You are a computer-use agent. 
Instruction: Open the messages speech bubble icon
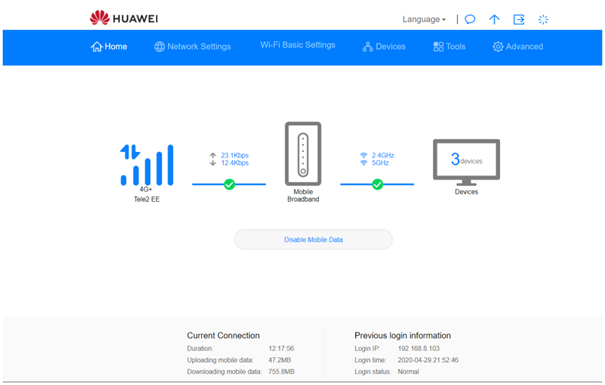pos(470,19)
